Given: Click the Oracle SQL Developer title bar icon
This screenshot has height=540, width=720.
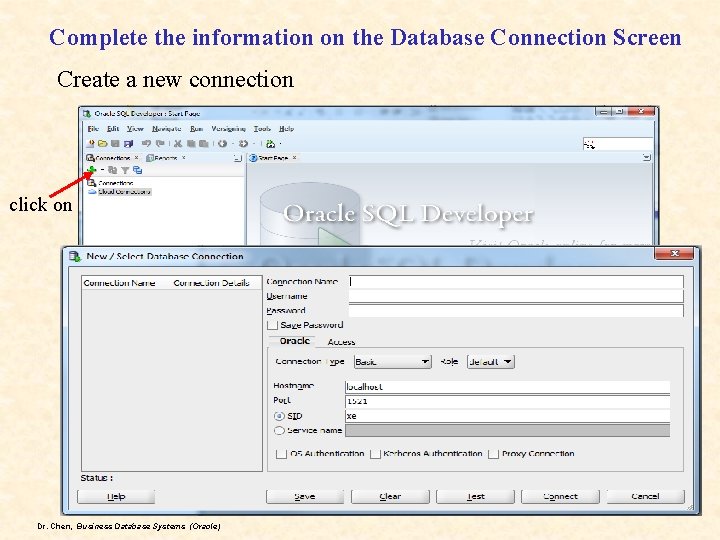Looking at the screenshot, I should click(87, 113).
